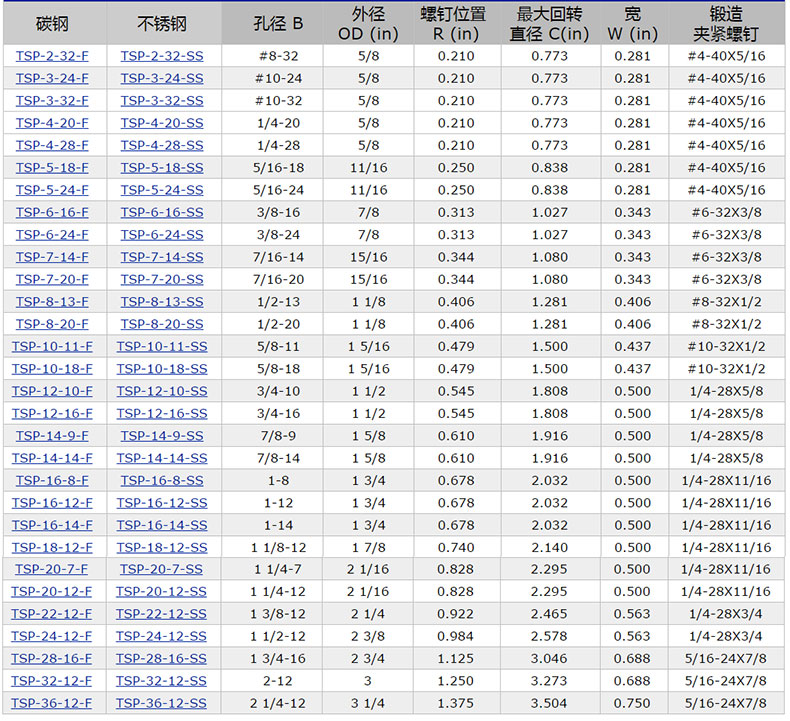Open TSP-22-12-F part page
Image resolution: width=790 pixels, height=721 pixels.
point(52,614)
